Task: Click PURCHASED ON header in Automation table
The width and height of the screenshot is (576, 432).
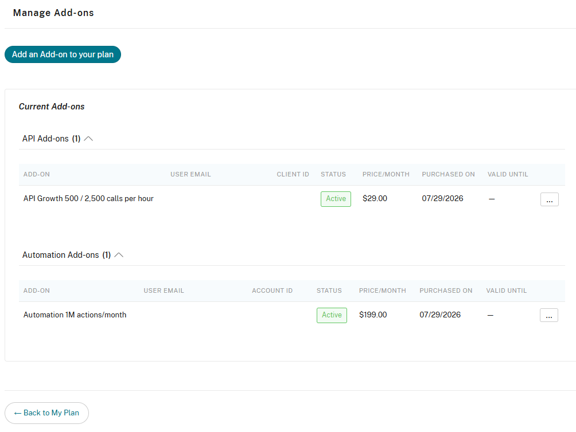Action: click(x=446, y=291)
